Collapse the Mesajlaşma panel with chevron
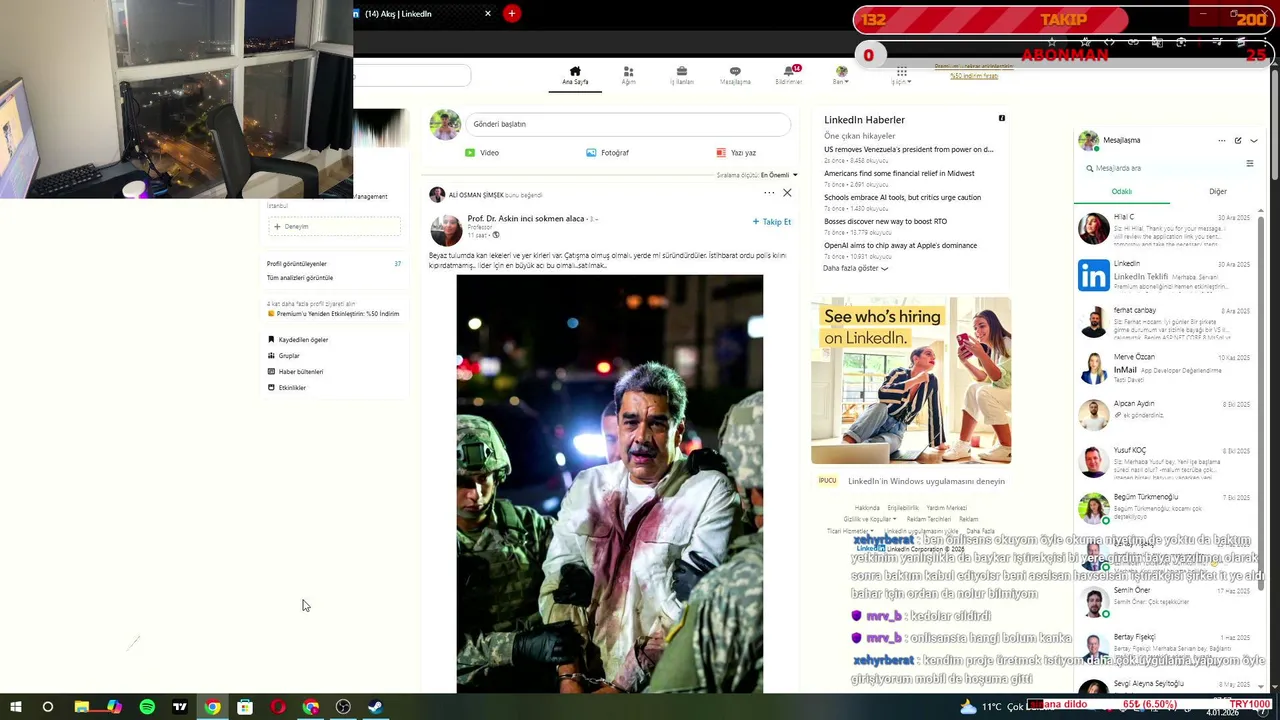The width and height of the screenshot is (1280, 720). pyautogui.click(x=1254, y=141)
